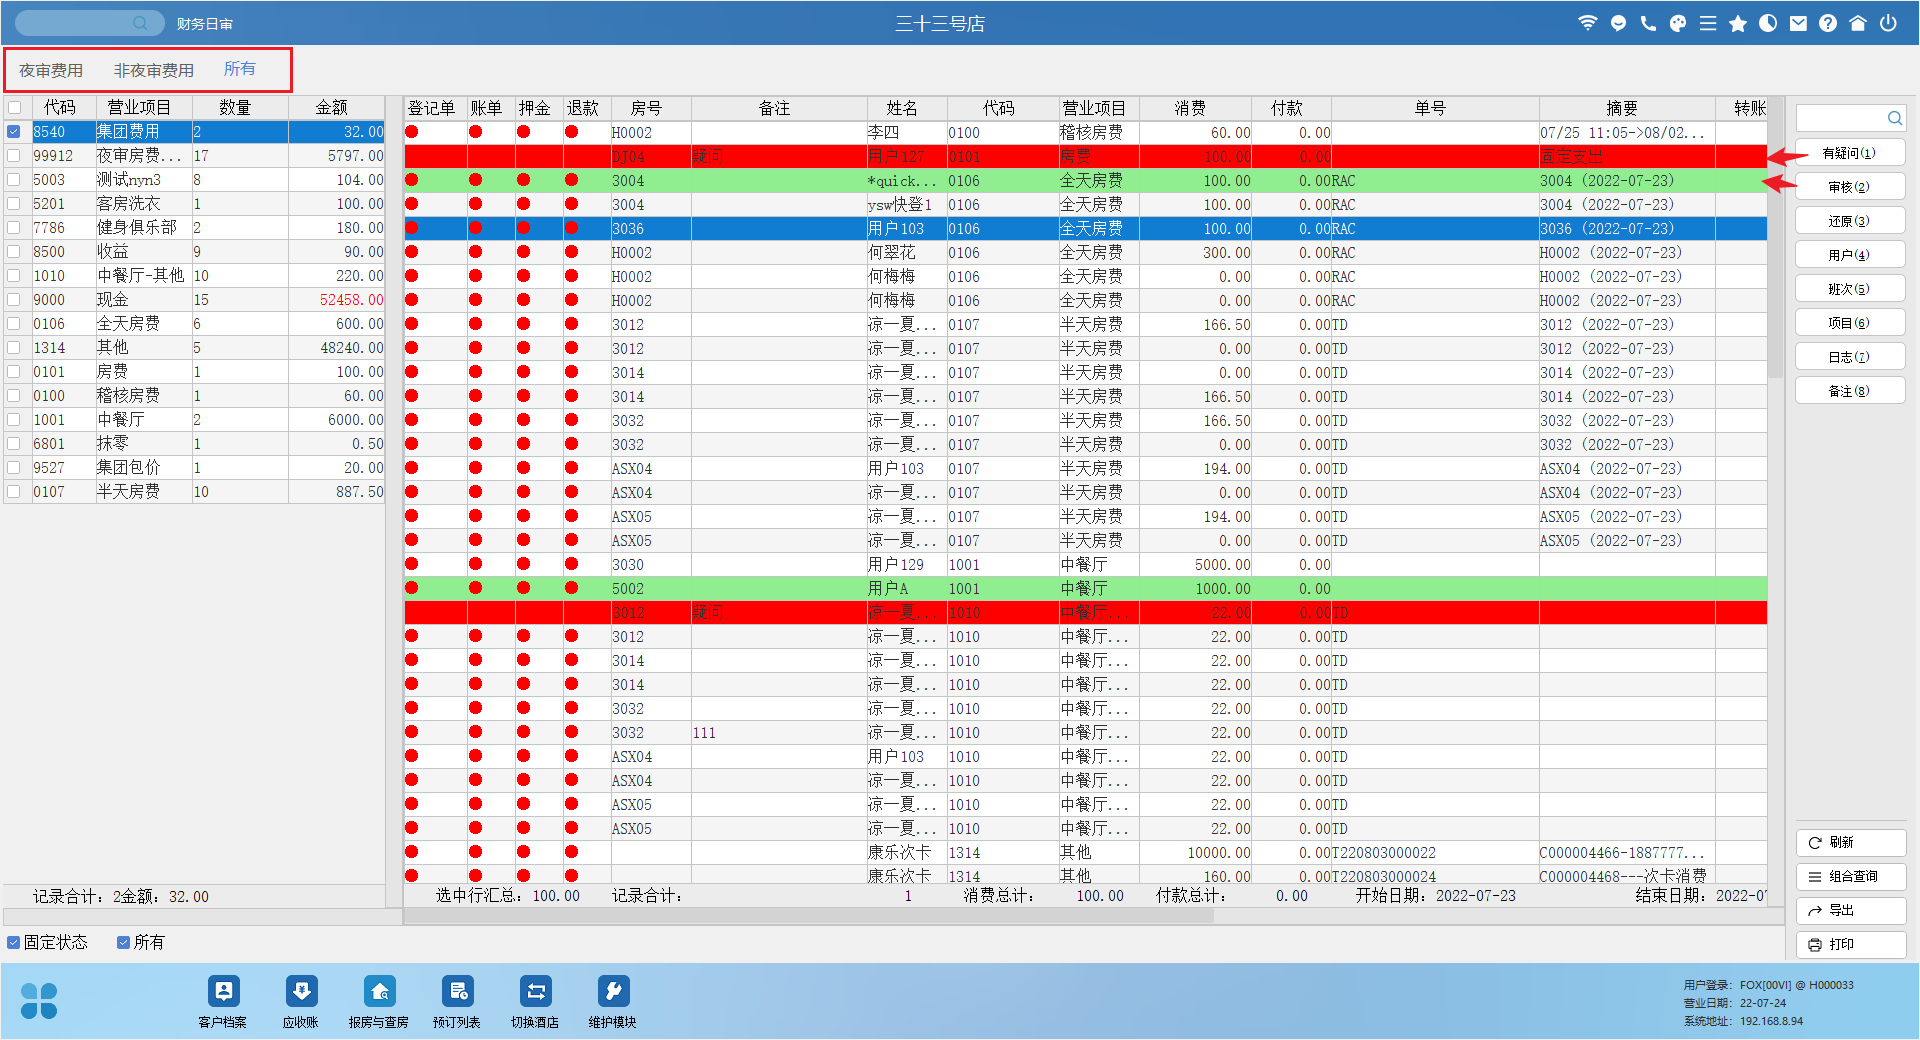The image size is (1920, 1040).
Task: Go to the home page icon
Action: [x=1858, y=23]
